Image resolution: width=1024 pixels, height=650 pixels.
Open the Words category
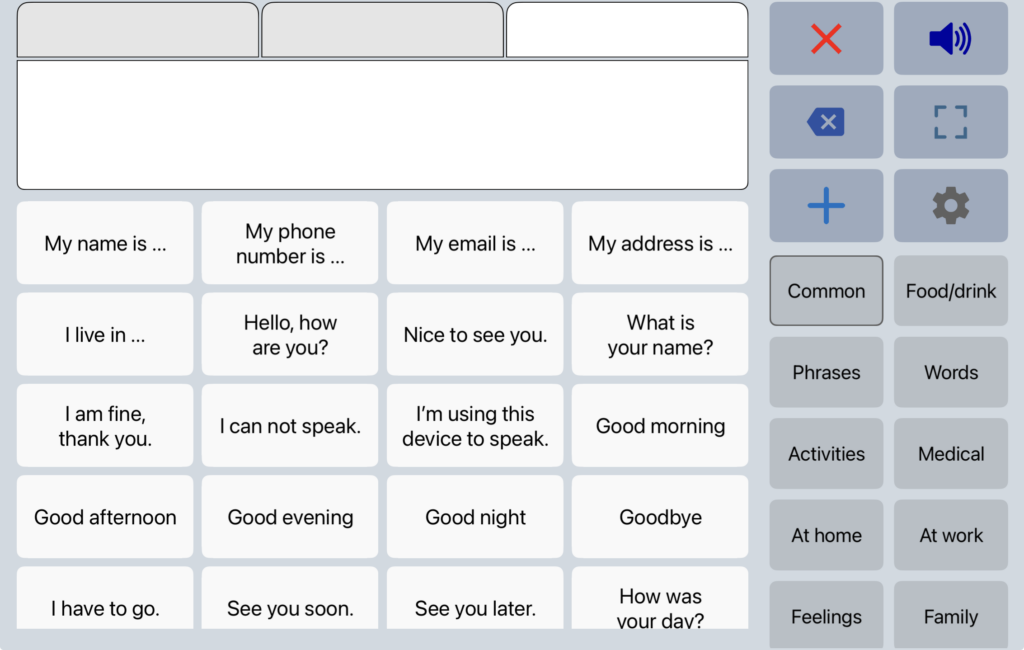pyautogui.click(x=950, y=372)
